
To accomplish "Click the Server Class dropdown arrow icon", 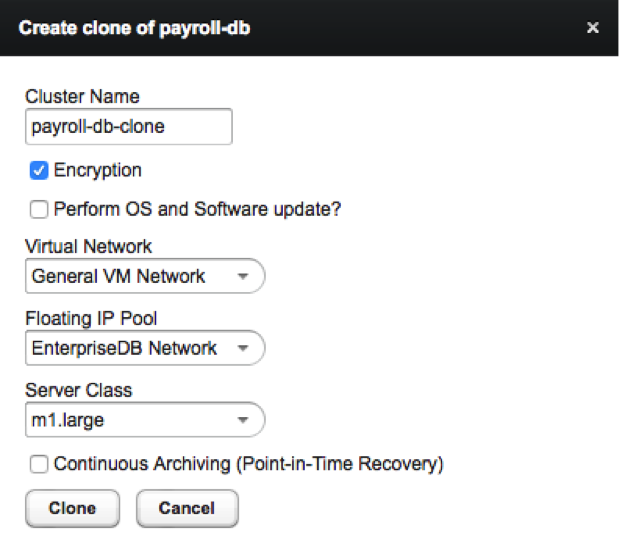I will click(x=243, y=421).
